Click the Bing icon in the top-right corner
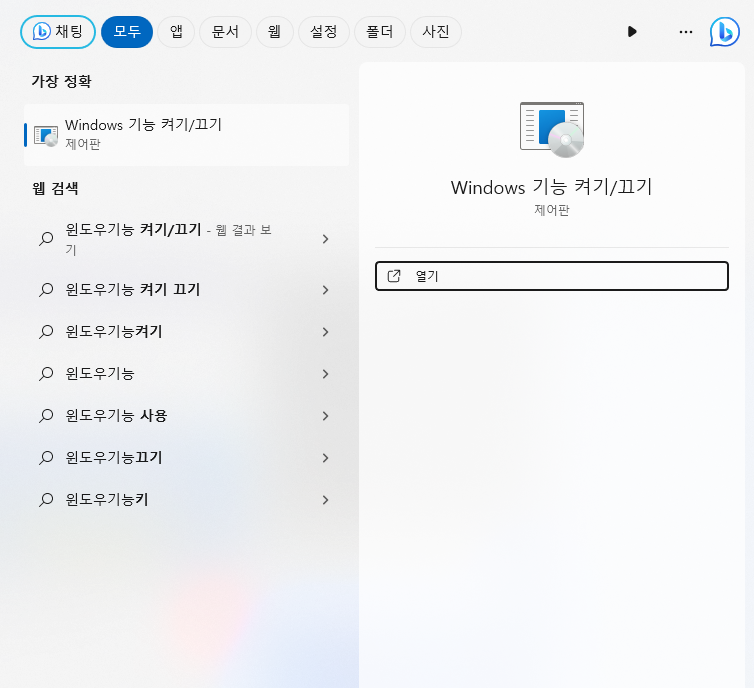The width and height of the screenshot is (754, 688). pyautogui.click(x=725, y=32)
